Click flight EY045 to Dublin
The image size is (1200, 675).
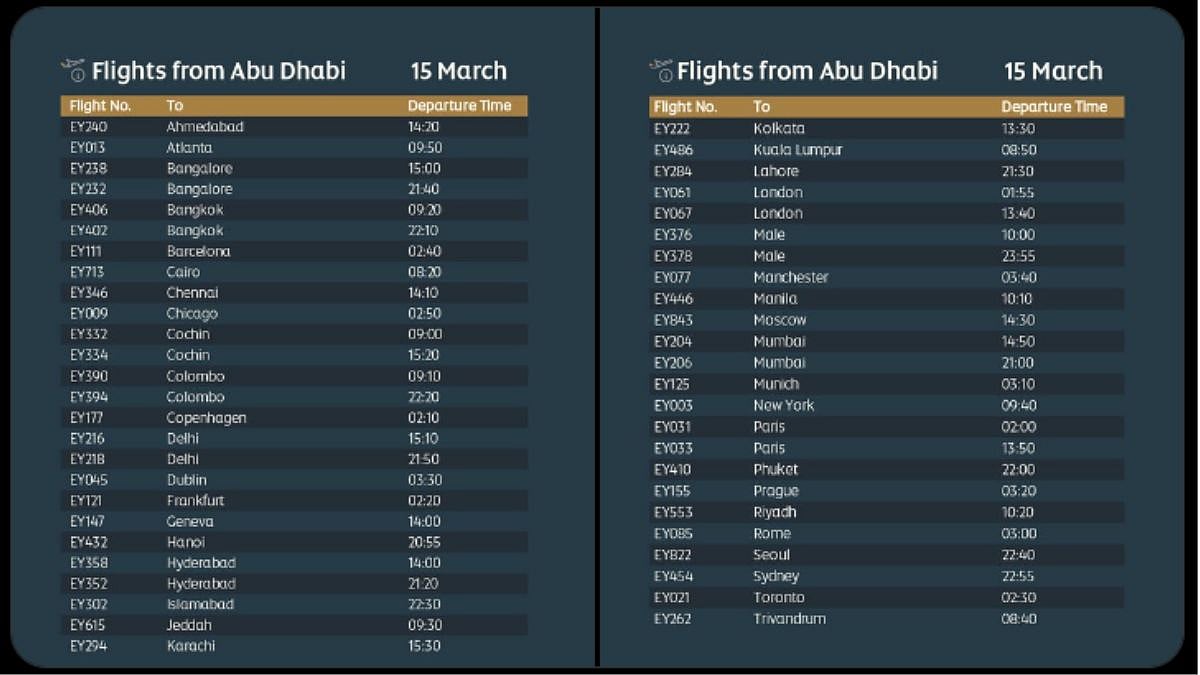tap(294, 480)
